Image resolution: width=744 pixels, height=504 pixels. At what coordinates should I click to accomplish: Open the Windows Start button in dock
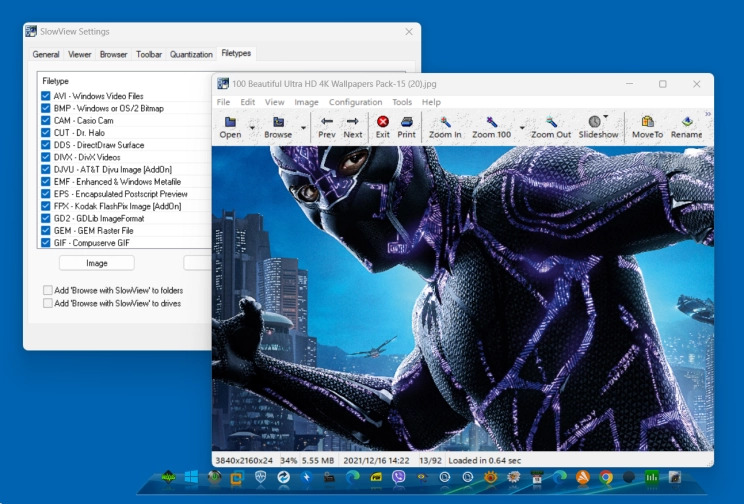(x=191, y=477)
